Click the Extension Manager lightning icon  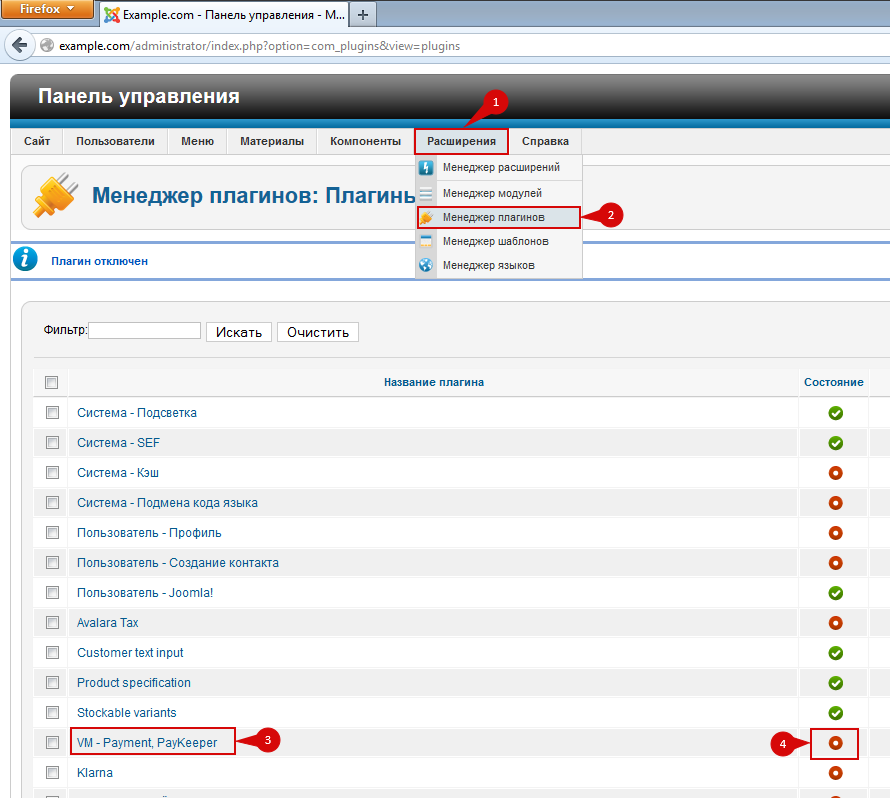[x=426, y=168]
